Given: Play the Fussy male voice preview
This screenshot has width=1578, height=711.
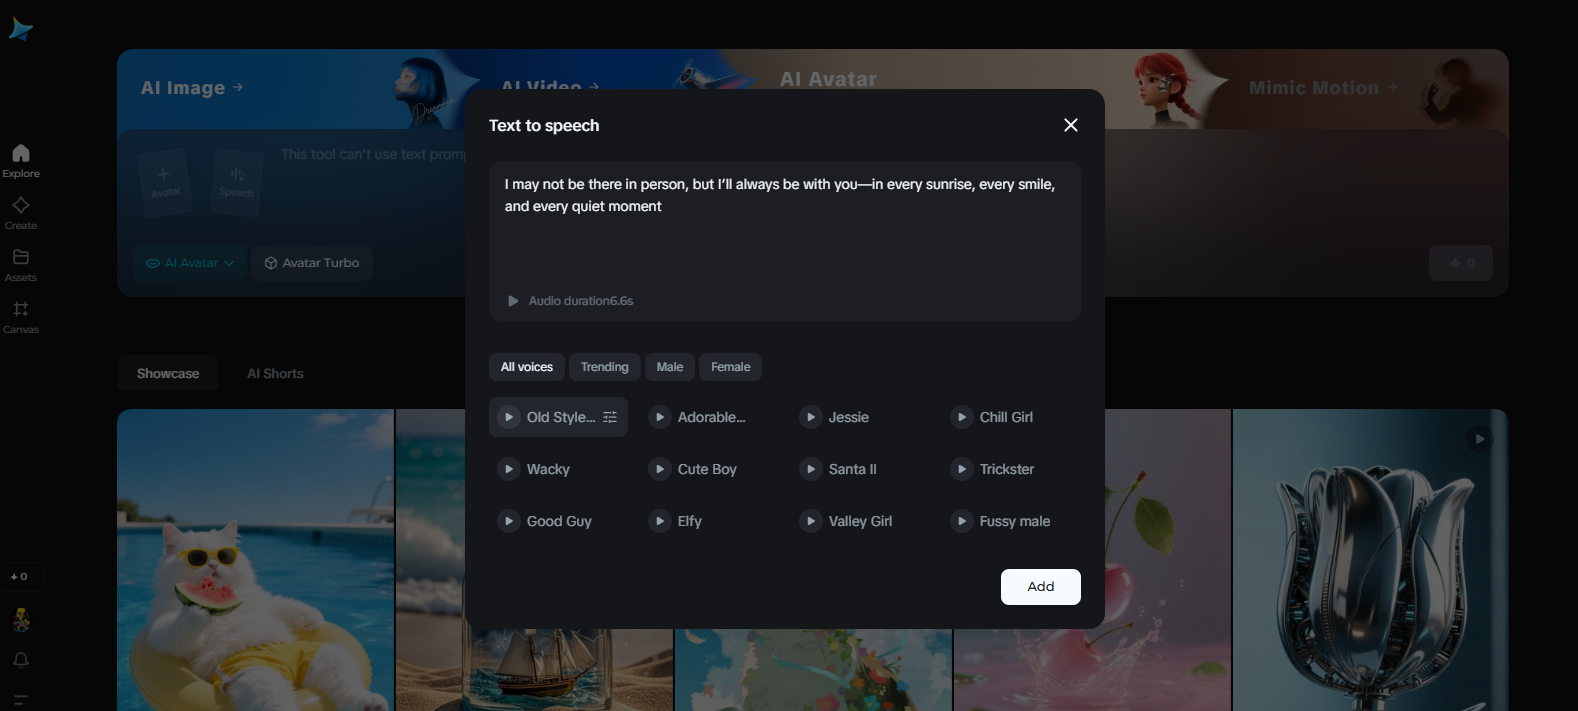Looking at the screenshot, I should pyautogui.click(x=962, y=521).
